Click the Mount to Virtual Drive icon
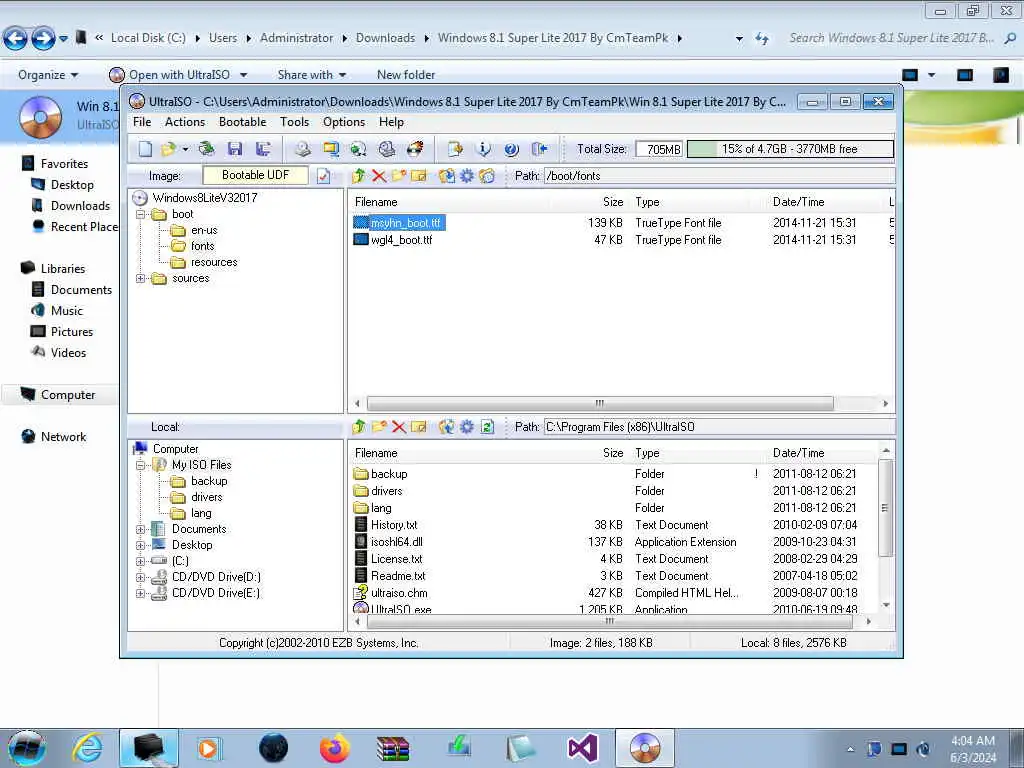 click(x=387, y=149)
